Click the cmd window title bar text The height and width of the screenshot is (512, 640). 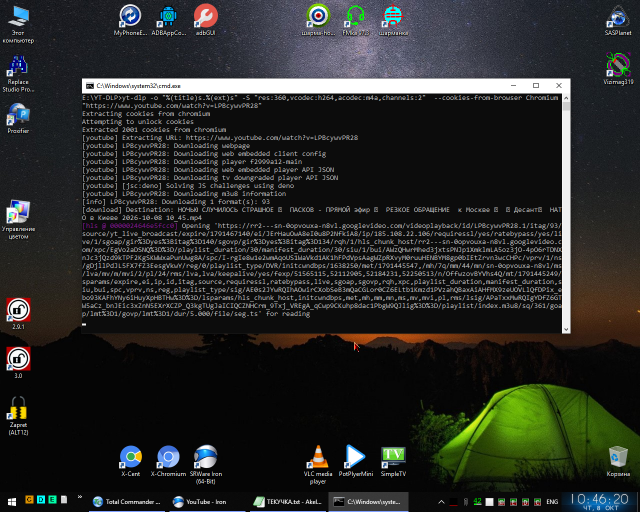[x=138, y=86]
